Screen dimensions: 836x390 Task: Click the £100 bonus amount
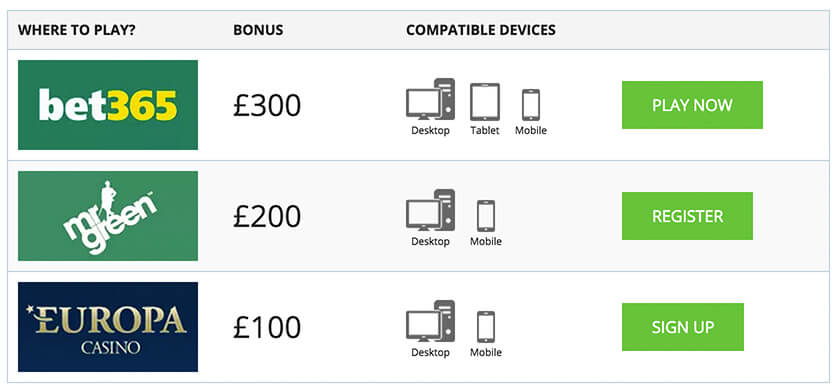(267, 327)
